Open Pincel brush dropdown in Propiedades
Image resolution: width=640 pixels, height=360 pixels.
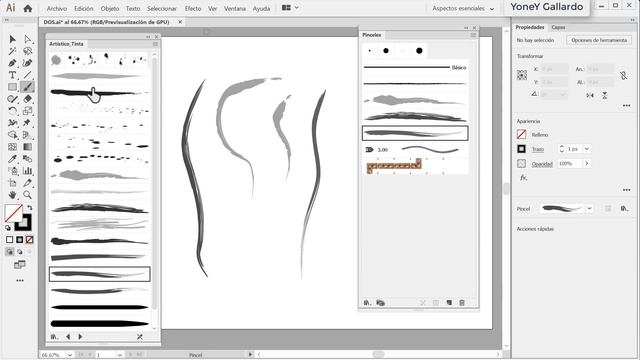point(589,208)
